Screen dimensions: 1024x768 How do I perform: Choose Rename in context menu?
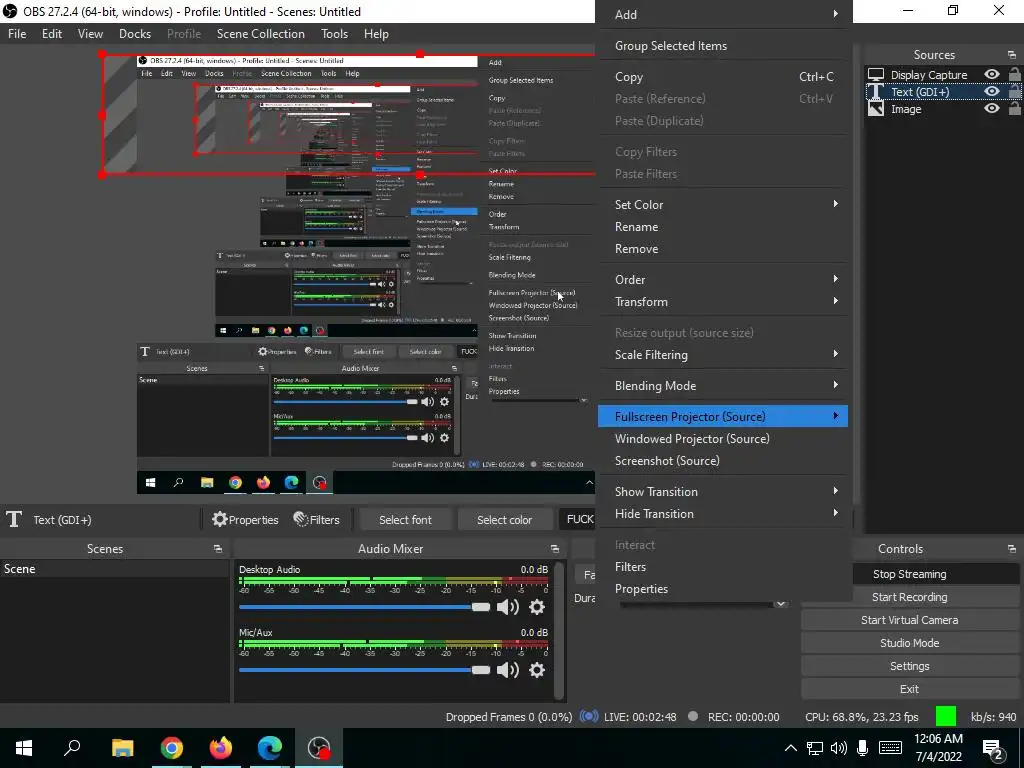723,227
